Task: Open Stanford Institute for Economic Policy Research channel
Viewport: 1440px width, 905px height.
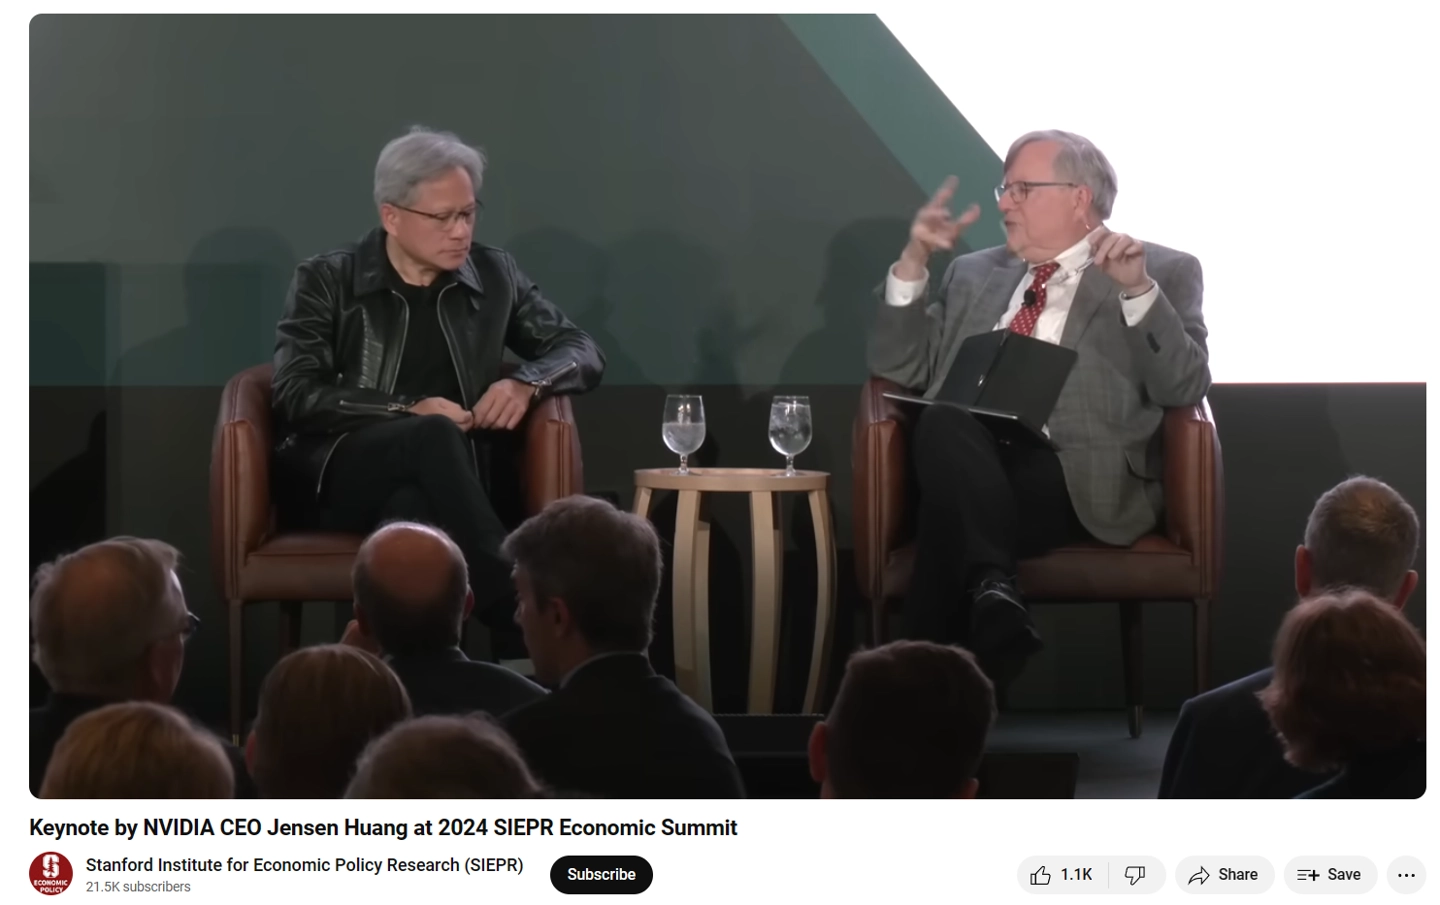Action: pyautogui.click(x=304, y=865)
